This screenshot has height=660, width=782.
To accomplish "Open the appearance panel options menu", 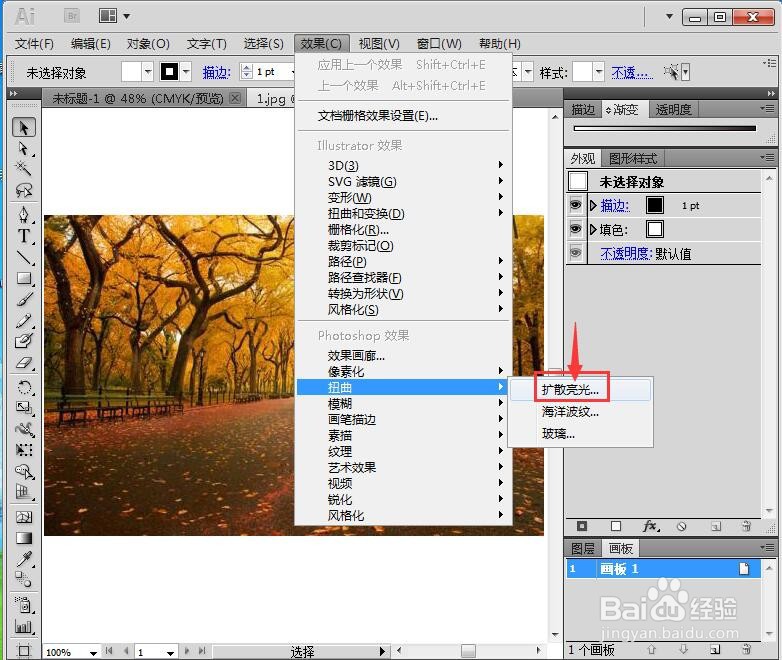I will click(768, 158).
